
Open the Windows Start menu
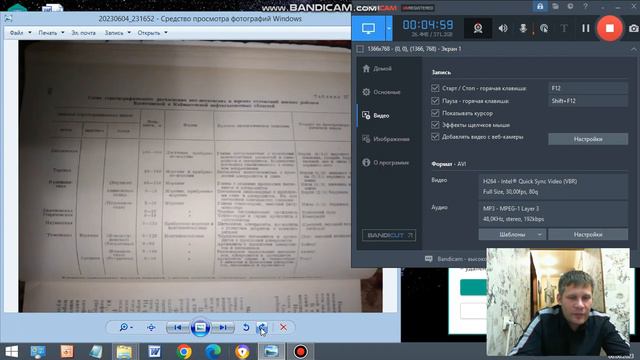tap(11, 351)
